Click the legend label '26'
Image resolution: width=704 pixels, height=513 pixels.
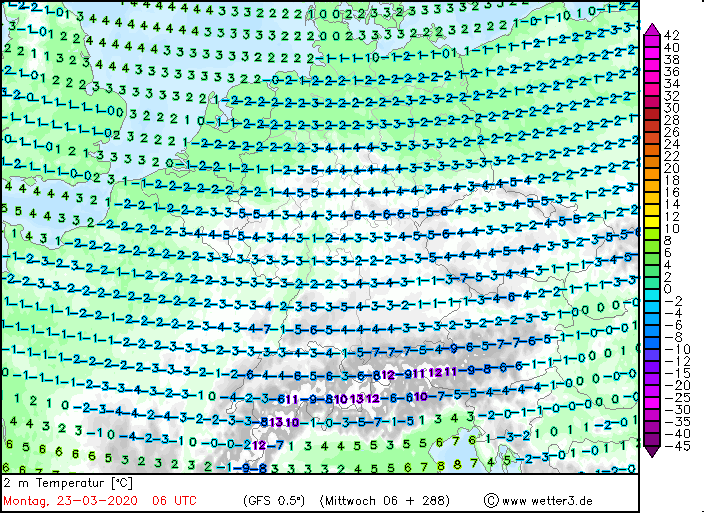671,132
